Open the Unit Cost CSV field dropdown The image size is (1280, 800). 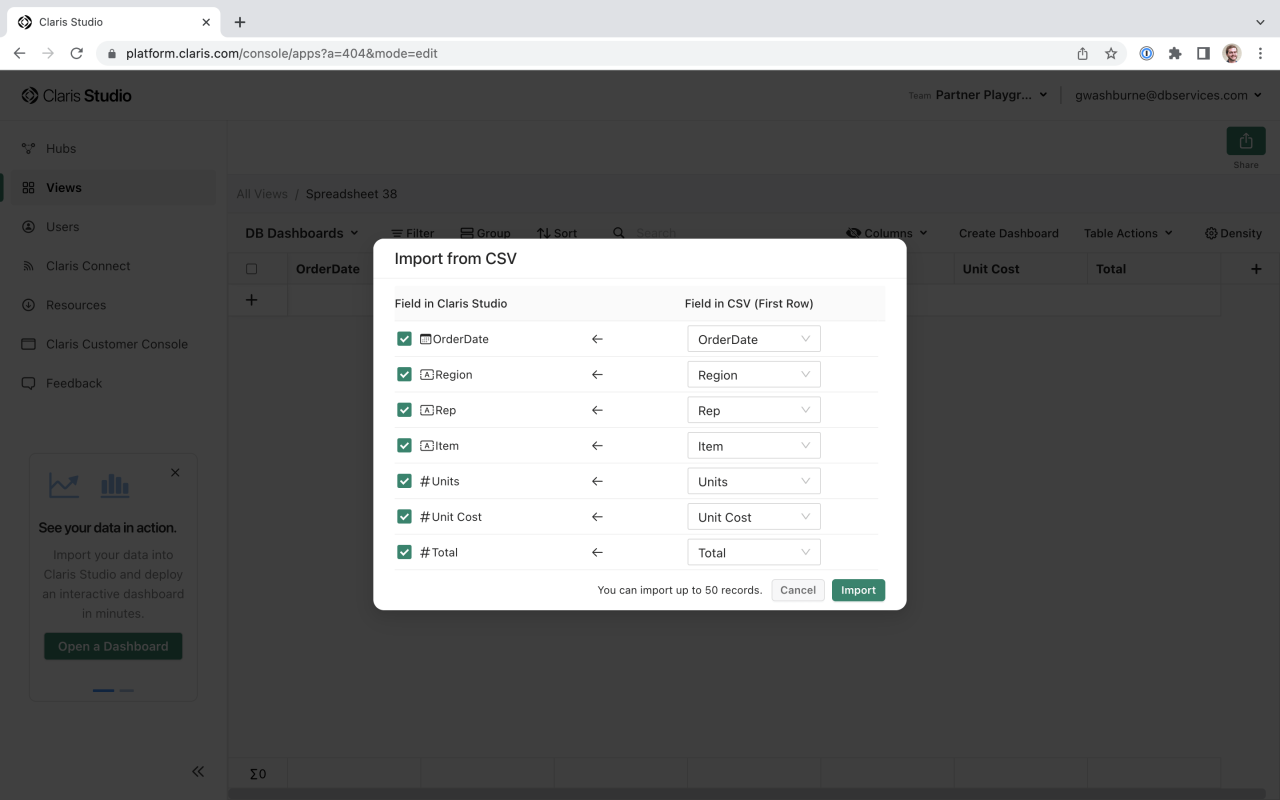(x=754, y=517)
